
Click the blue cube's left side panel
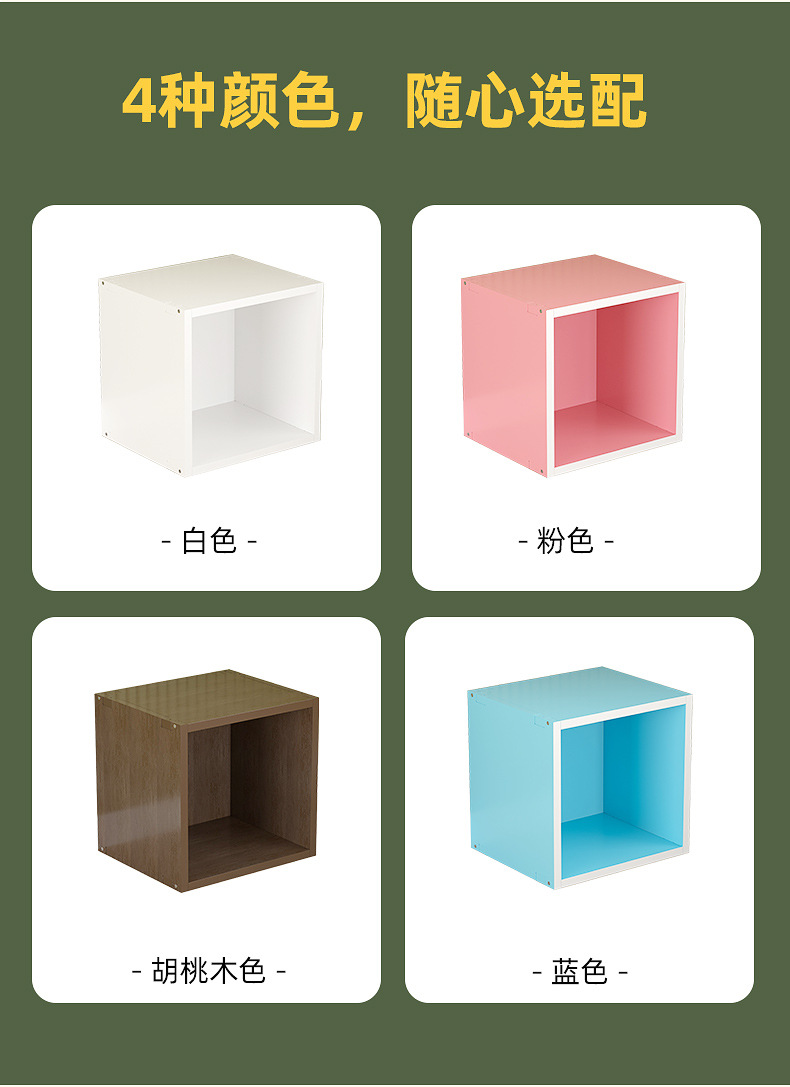[x=511, y=788]
